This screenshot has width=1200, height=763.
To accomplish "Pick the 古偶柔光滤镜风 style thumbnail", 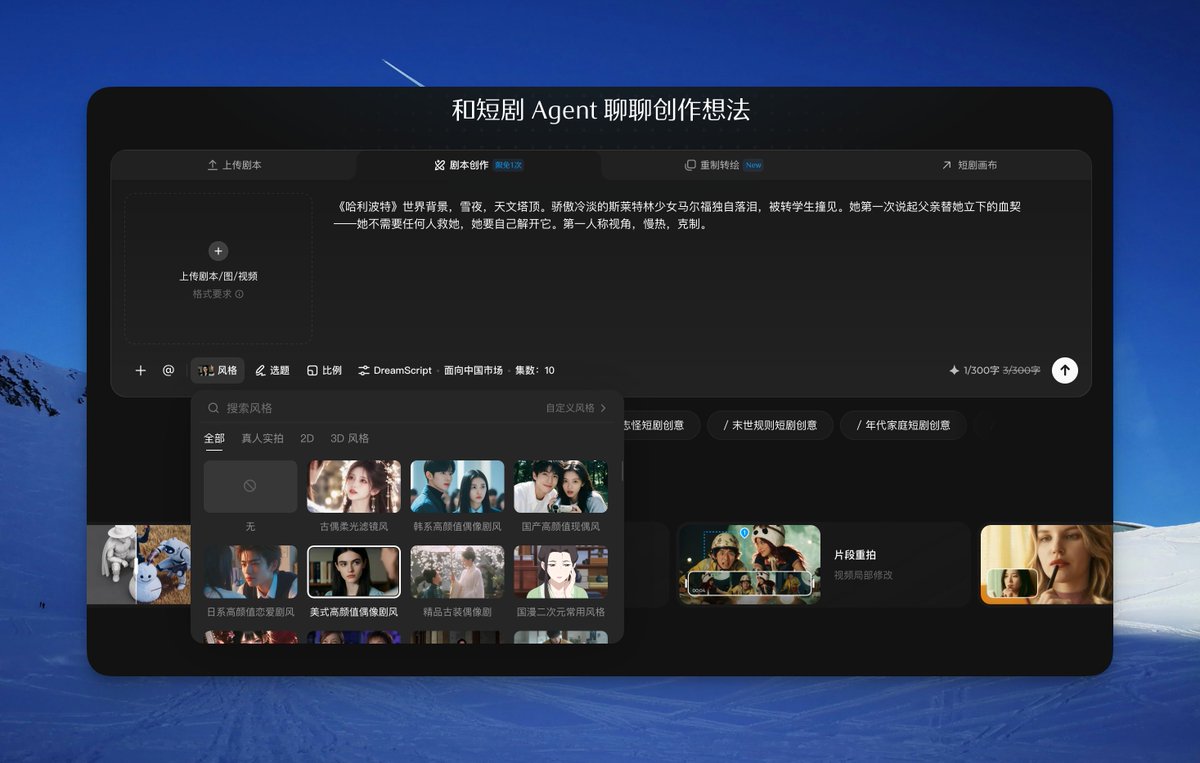I will pyautogui.click(x=354, y=487).
